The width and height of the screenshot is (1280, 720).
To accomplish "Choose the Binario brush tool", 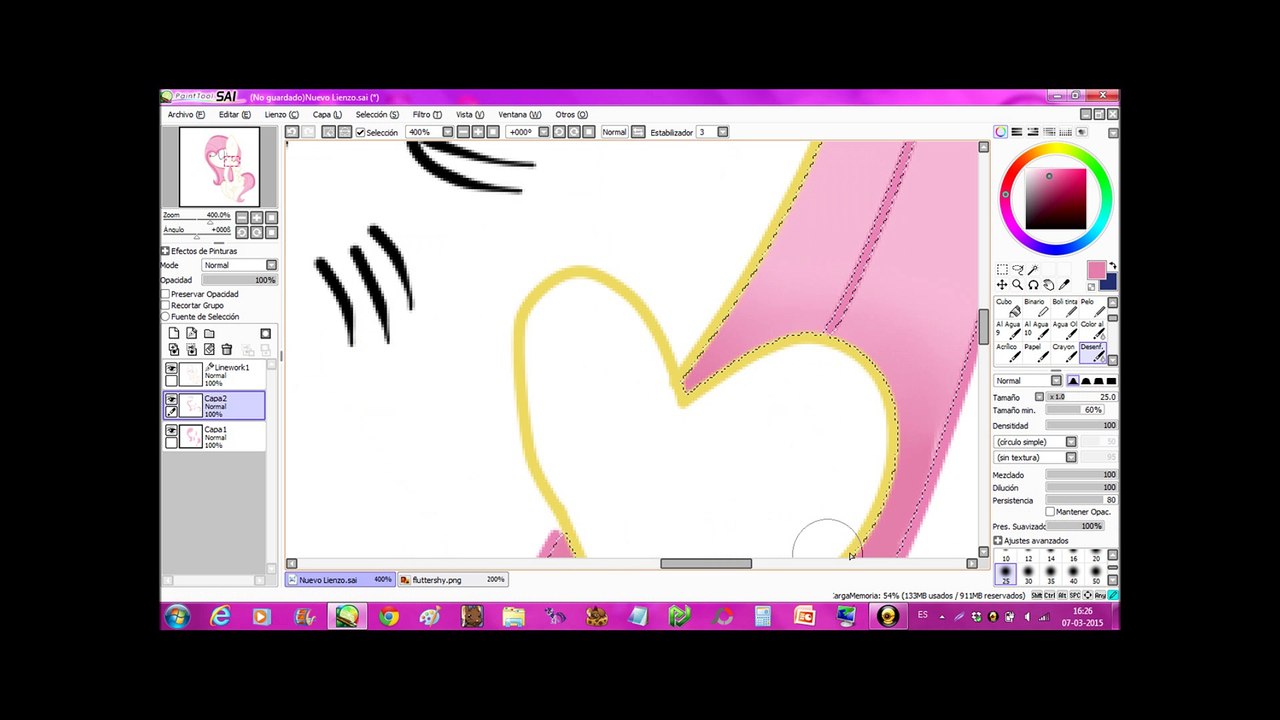I will point(1035,308).
